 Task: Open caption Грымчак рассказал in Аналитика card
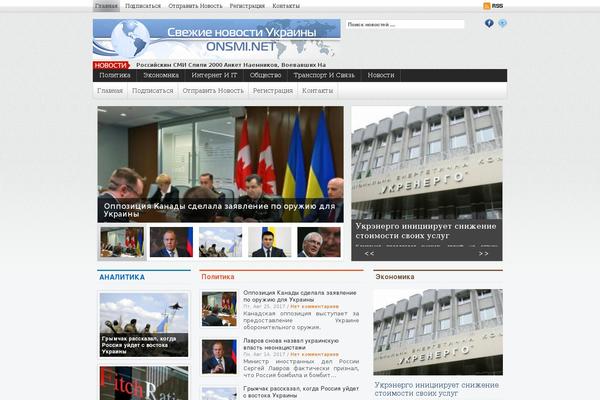[x=139, y=345]
